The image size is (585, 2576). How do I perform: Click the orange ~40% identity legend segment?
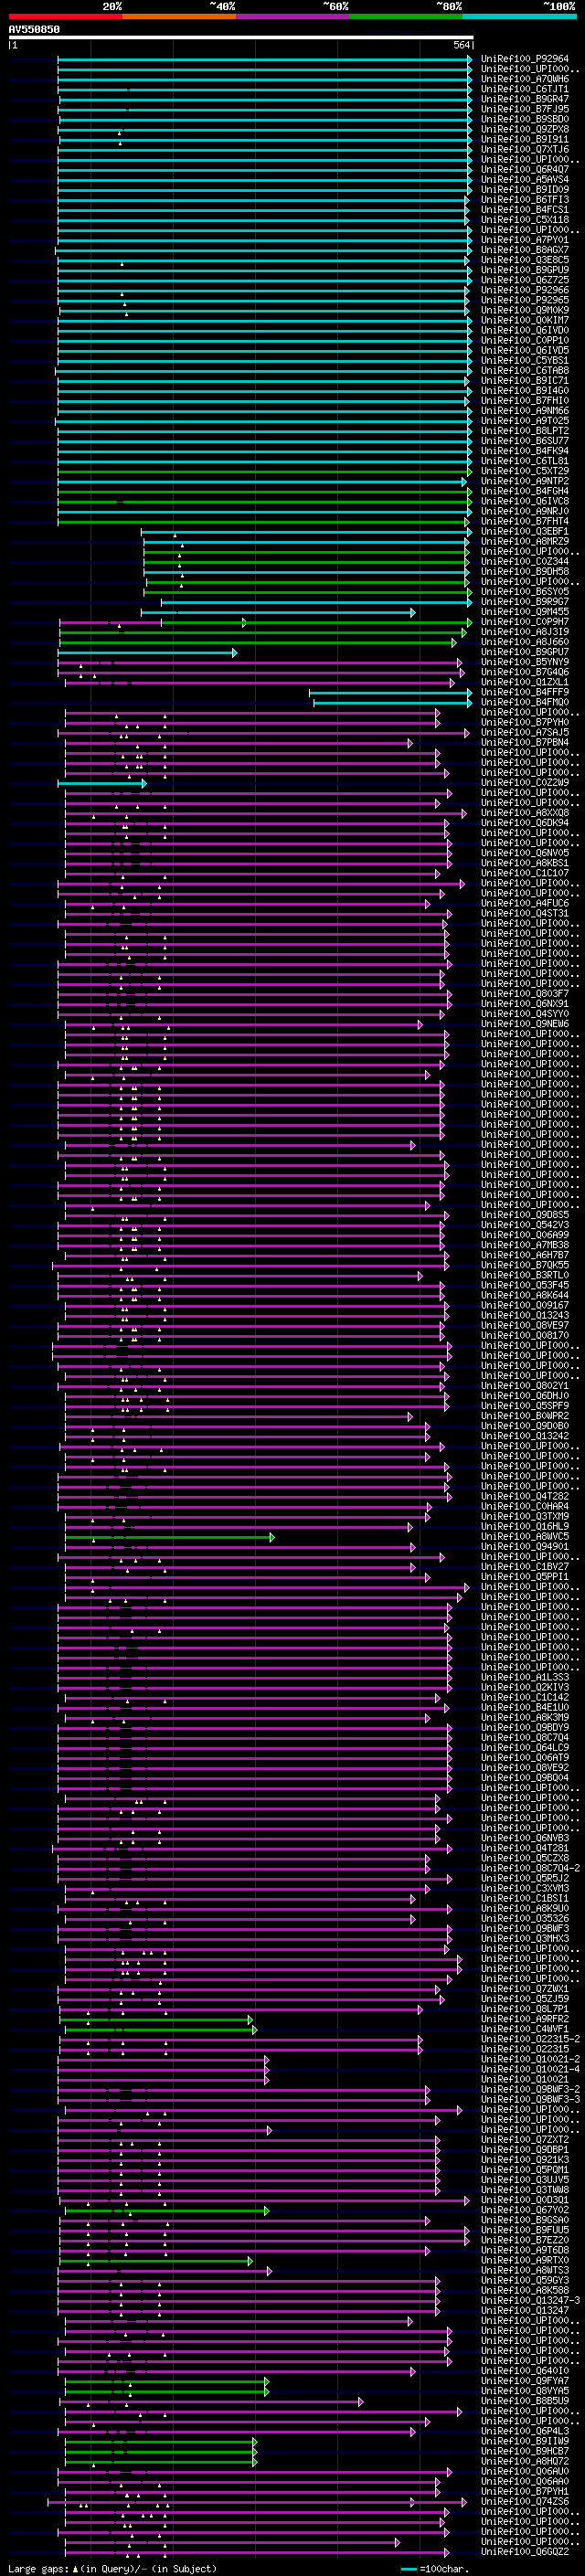(x=179, y=16)
